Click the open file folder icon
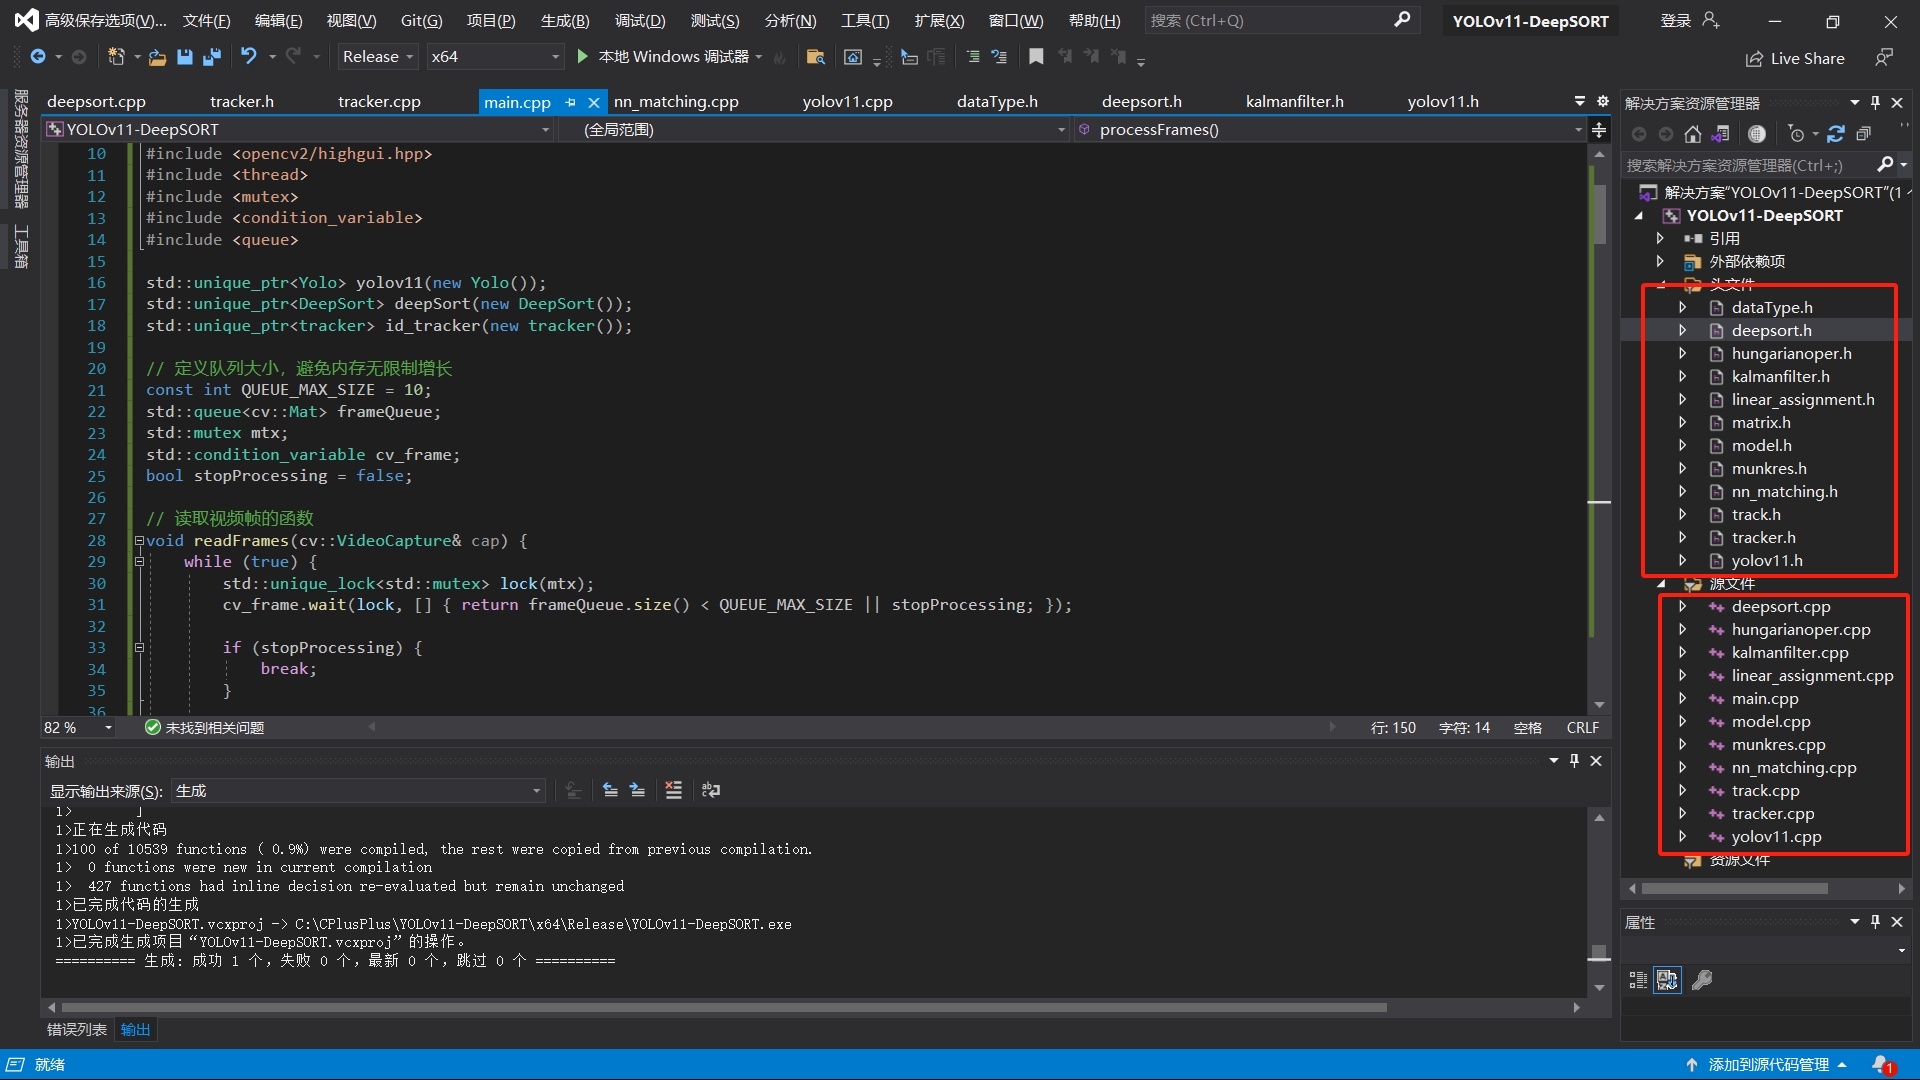1920x1080 pixels. pos(157,57)
